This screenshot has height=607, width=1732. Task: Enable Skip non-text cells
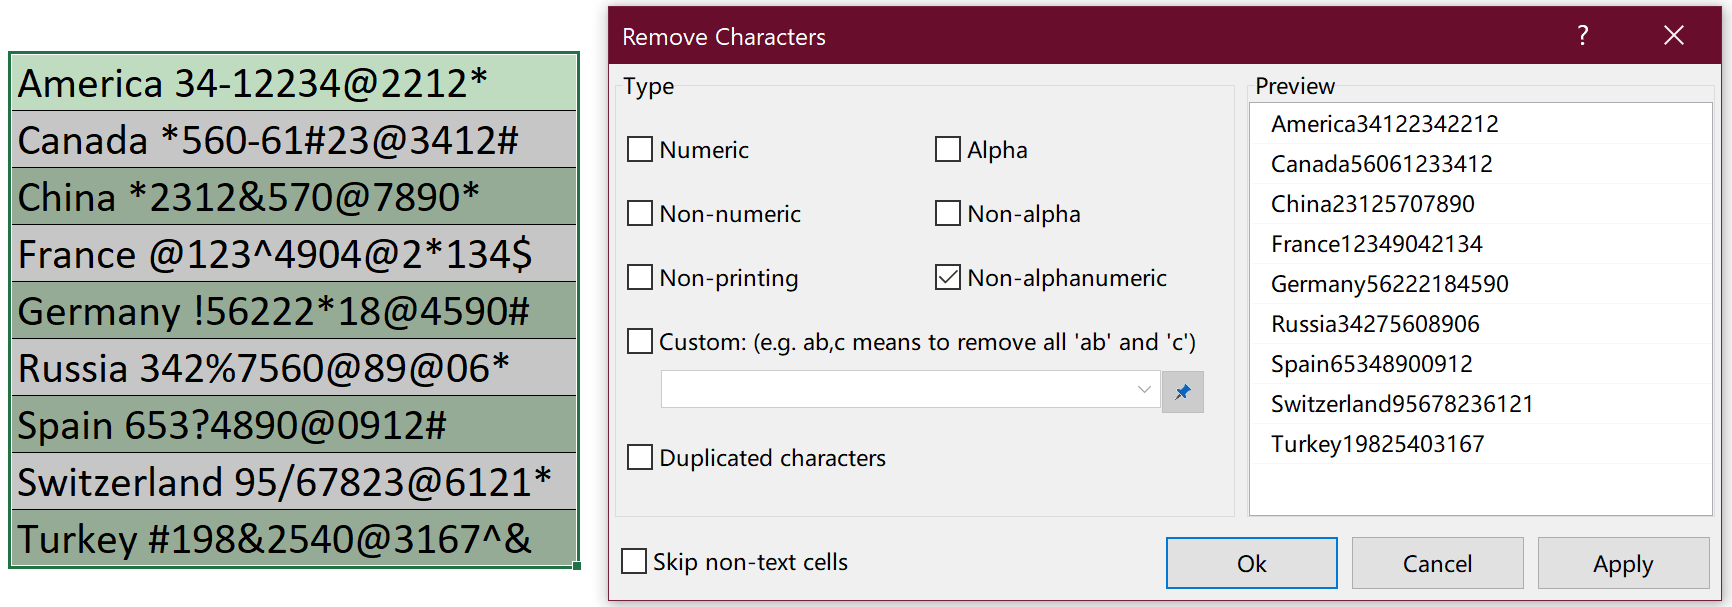pos(633,561)
